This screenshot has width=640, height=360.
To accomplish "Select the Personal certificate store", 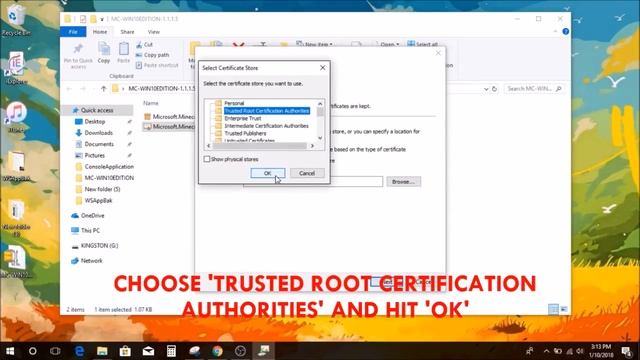I will pyautogui.click(x=234, y=103).
